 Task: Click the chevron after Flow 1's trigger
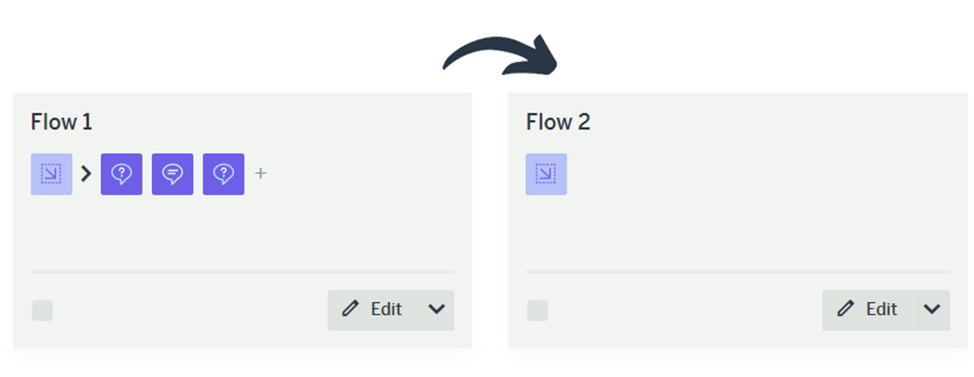86,174
